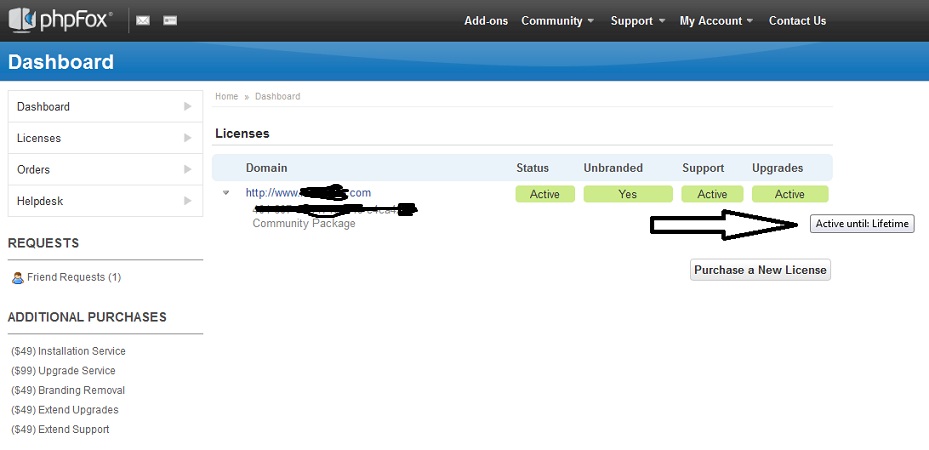Click the arrow beside Licenses sidebar item
The height and width of the screenshot is (450, 929).
[188, 138]
